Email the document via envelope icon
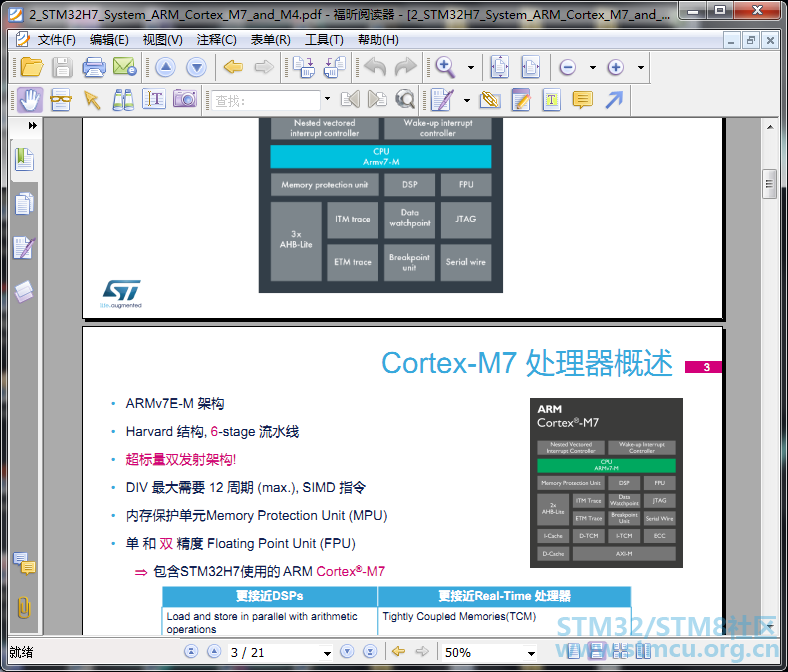 pos(125,67)
